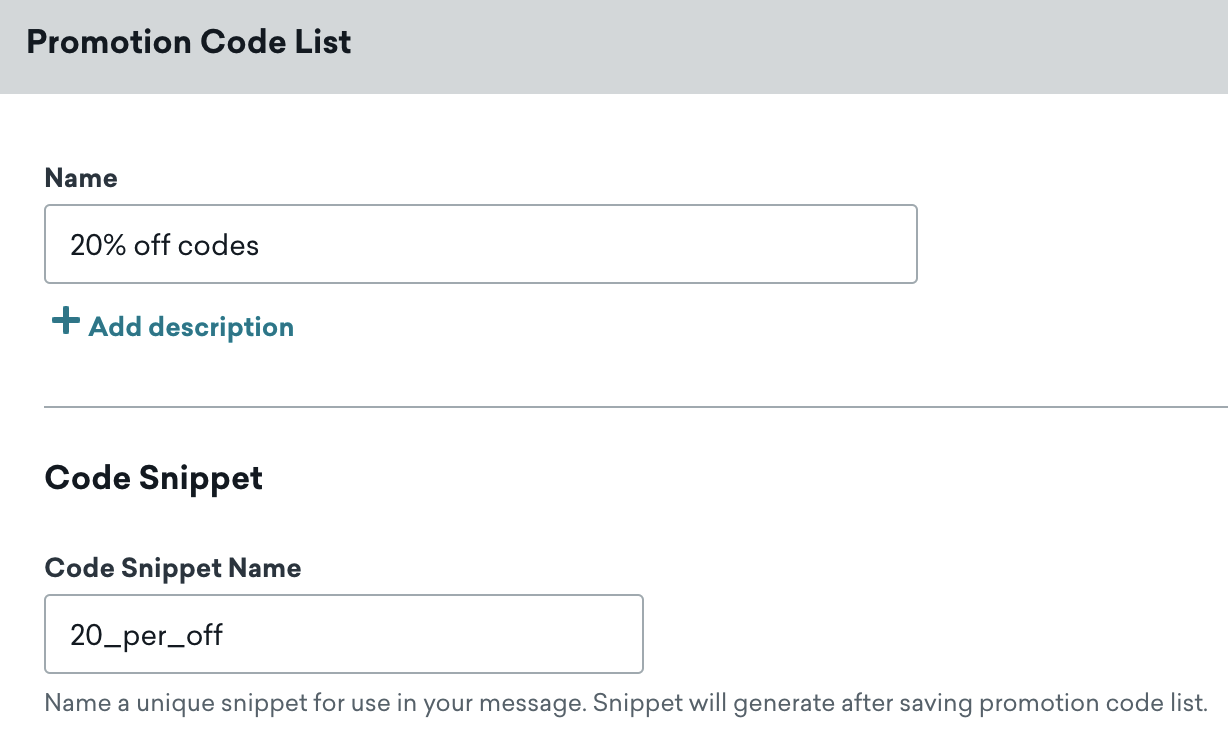Click the Name field label

81,178
